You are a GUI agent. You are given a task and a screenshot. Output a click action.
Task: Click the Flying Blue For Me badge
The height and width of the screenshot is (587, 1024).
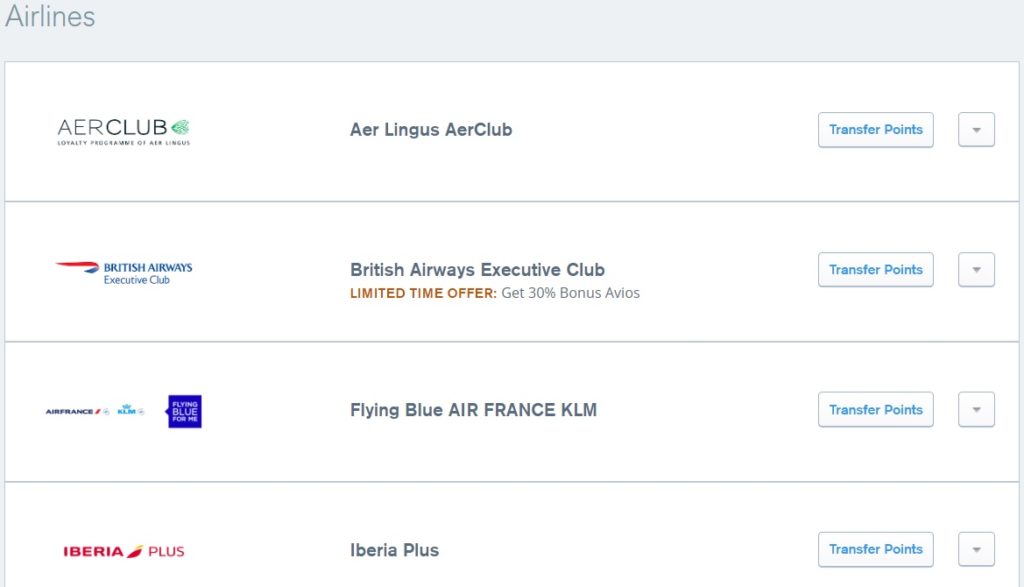coord(184,411)
